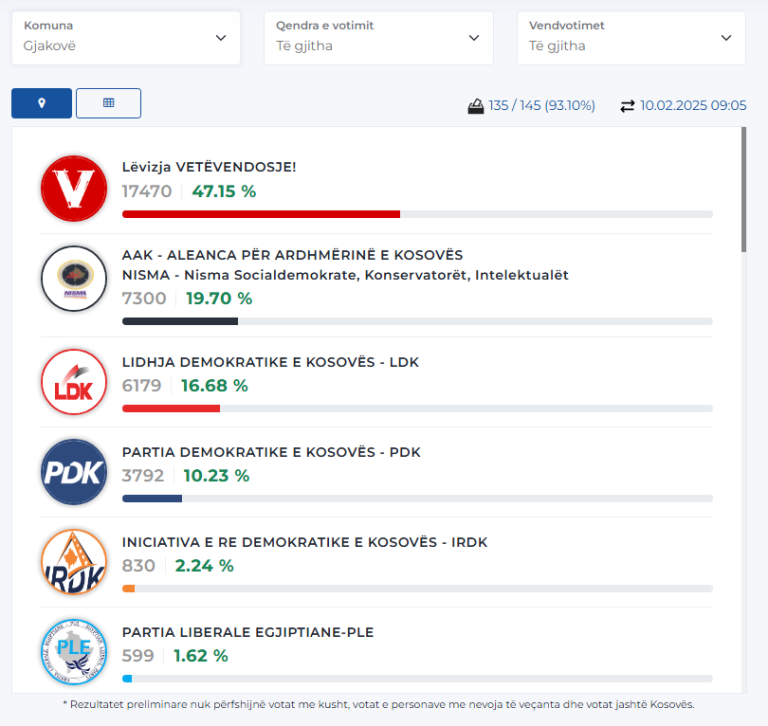Image resolution: width=768 pixels, height=726 pixels.
Task: Click the LDK party logo
Action: click(73, 381)
